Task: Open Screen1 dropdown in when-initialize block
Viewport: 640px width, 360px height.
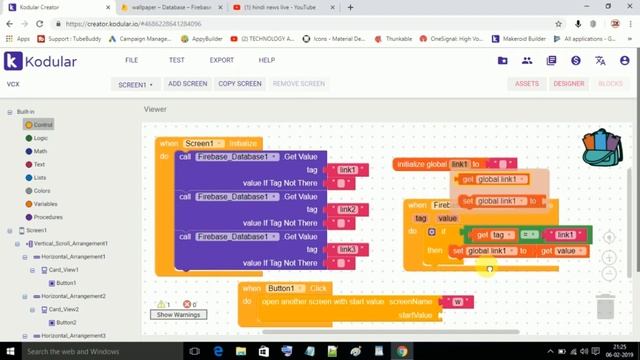Action: pyautogui.click(x=220, y=143)
